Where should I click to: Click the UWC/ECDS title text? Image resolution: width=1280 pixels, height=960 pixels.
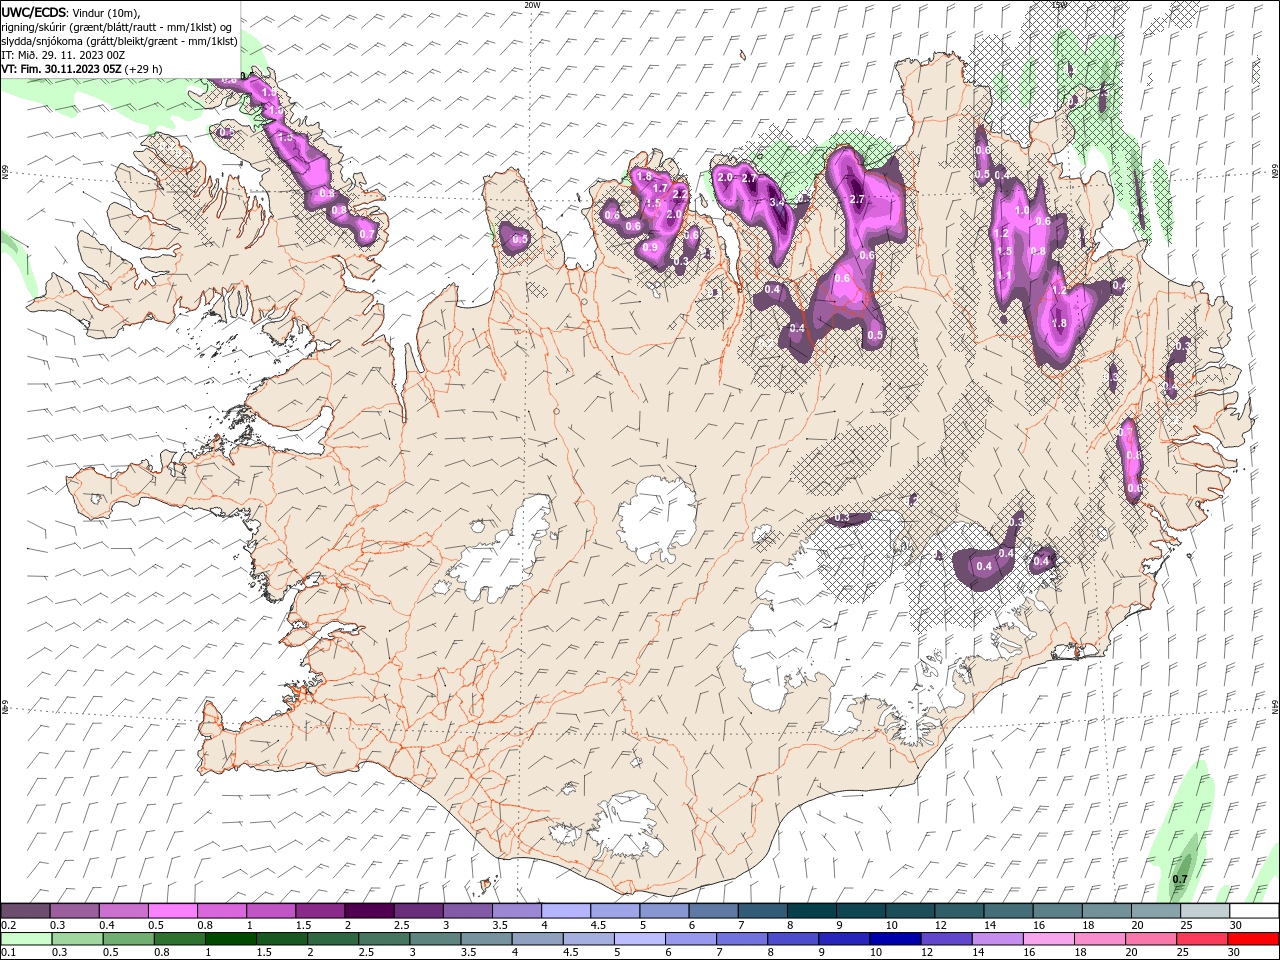pos(34,12)
